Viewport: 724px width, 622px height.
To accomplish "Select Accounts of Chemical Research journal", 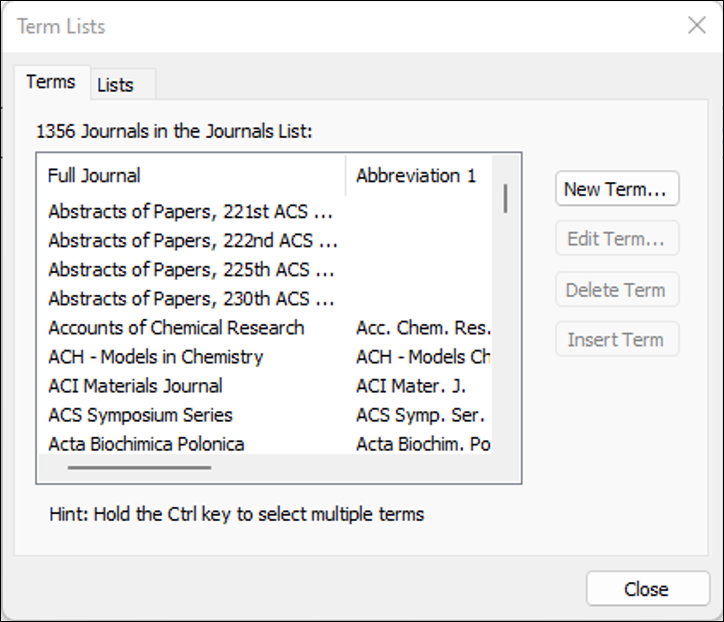I will 176,328.
